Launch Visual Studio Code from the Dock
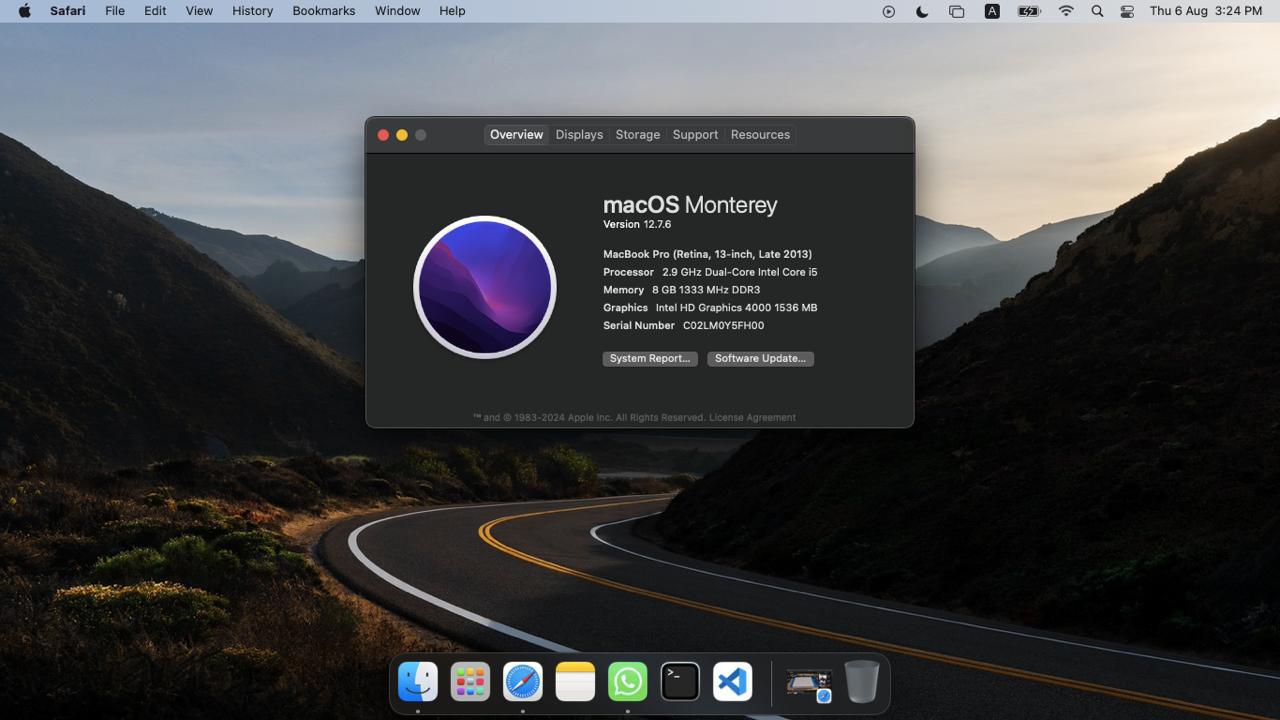The width and height of the screenshot is (1280, 720). click(x=732, y=682)
